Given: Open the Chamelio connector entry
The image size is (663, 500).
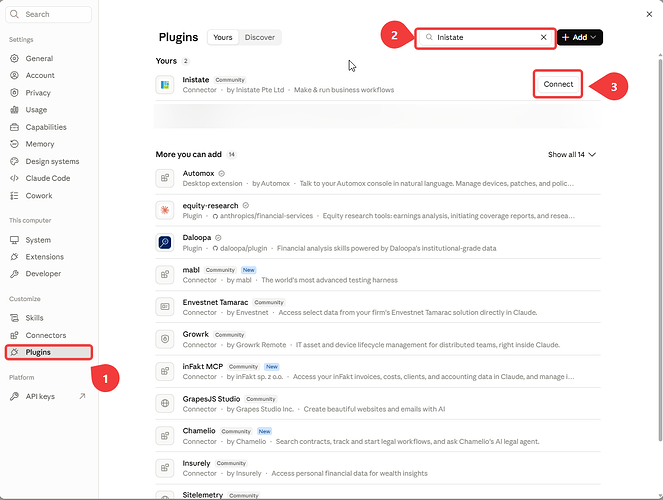Looking at the screenshot, I should pos(378,435).
